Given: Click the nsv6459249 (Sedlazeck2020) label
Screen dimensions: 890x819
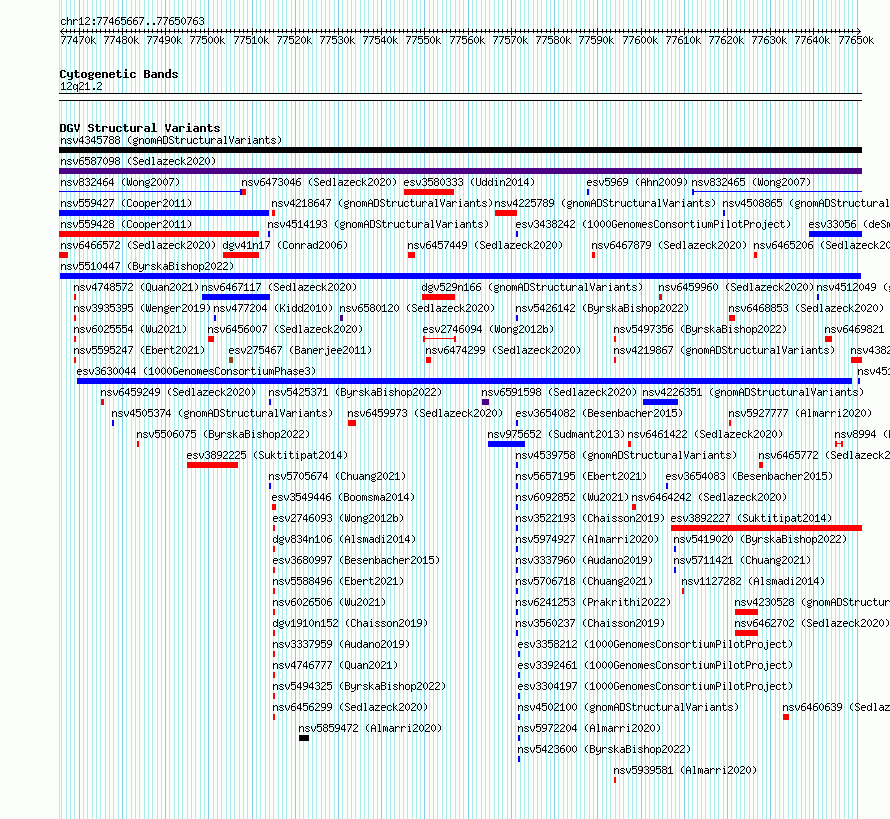Looking at the screenshot, I should pyautogui.click(x=178, y=392).
